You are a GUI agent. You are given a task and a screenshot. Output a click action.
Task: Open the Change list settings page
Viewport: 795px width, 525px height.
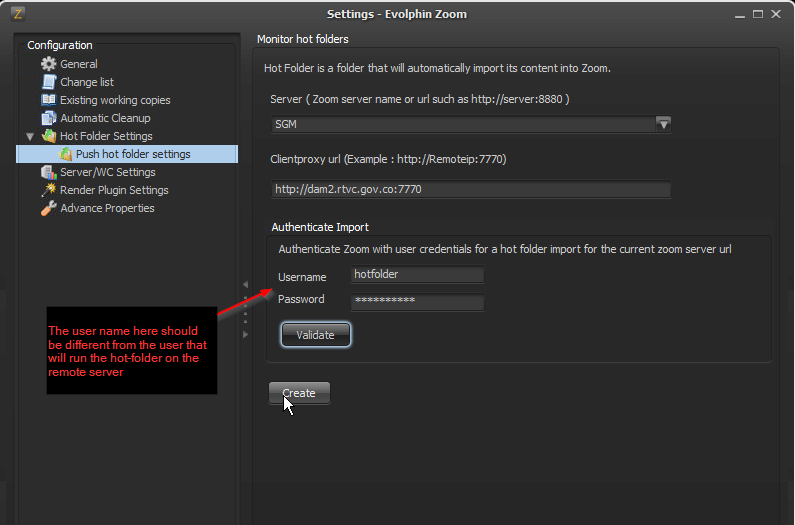pyautogui.click(x=86, y=82)
